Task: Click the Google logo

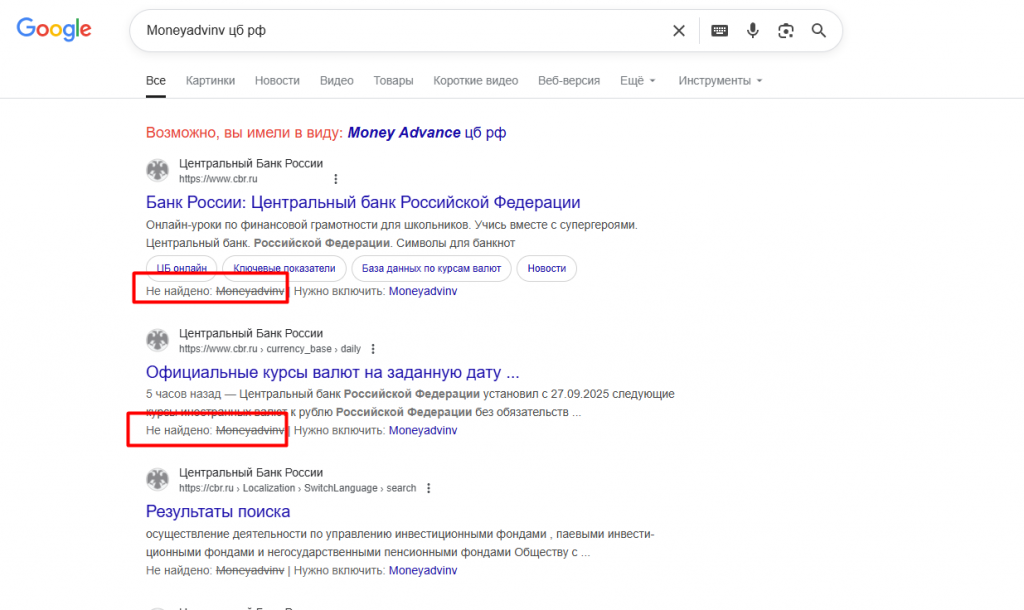Action: (54, 30)
